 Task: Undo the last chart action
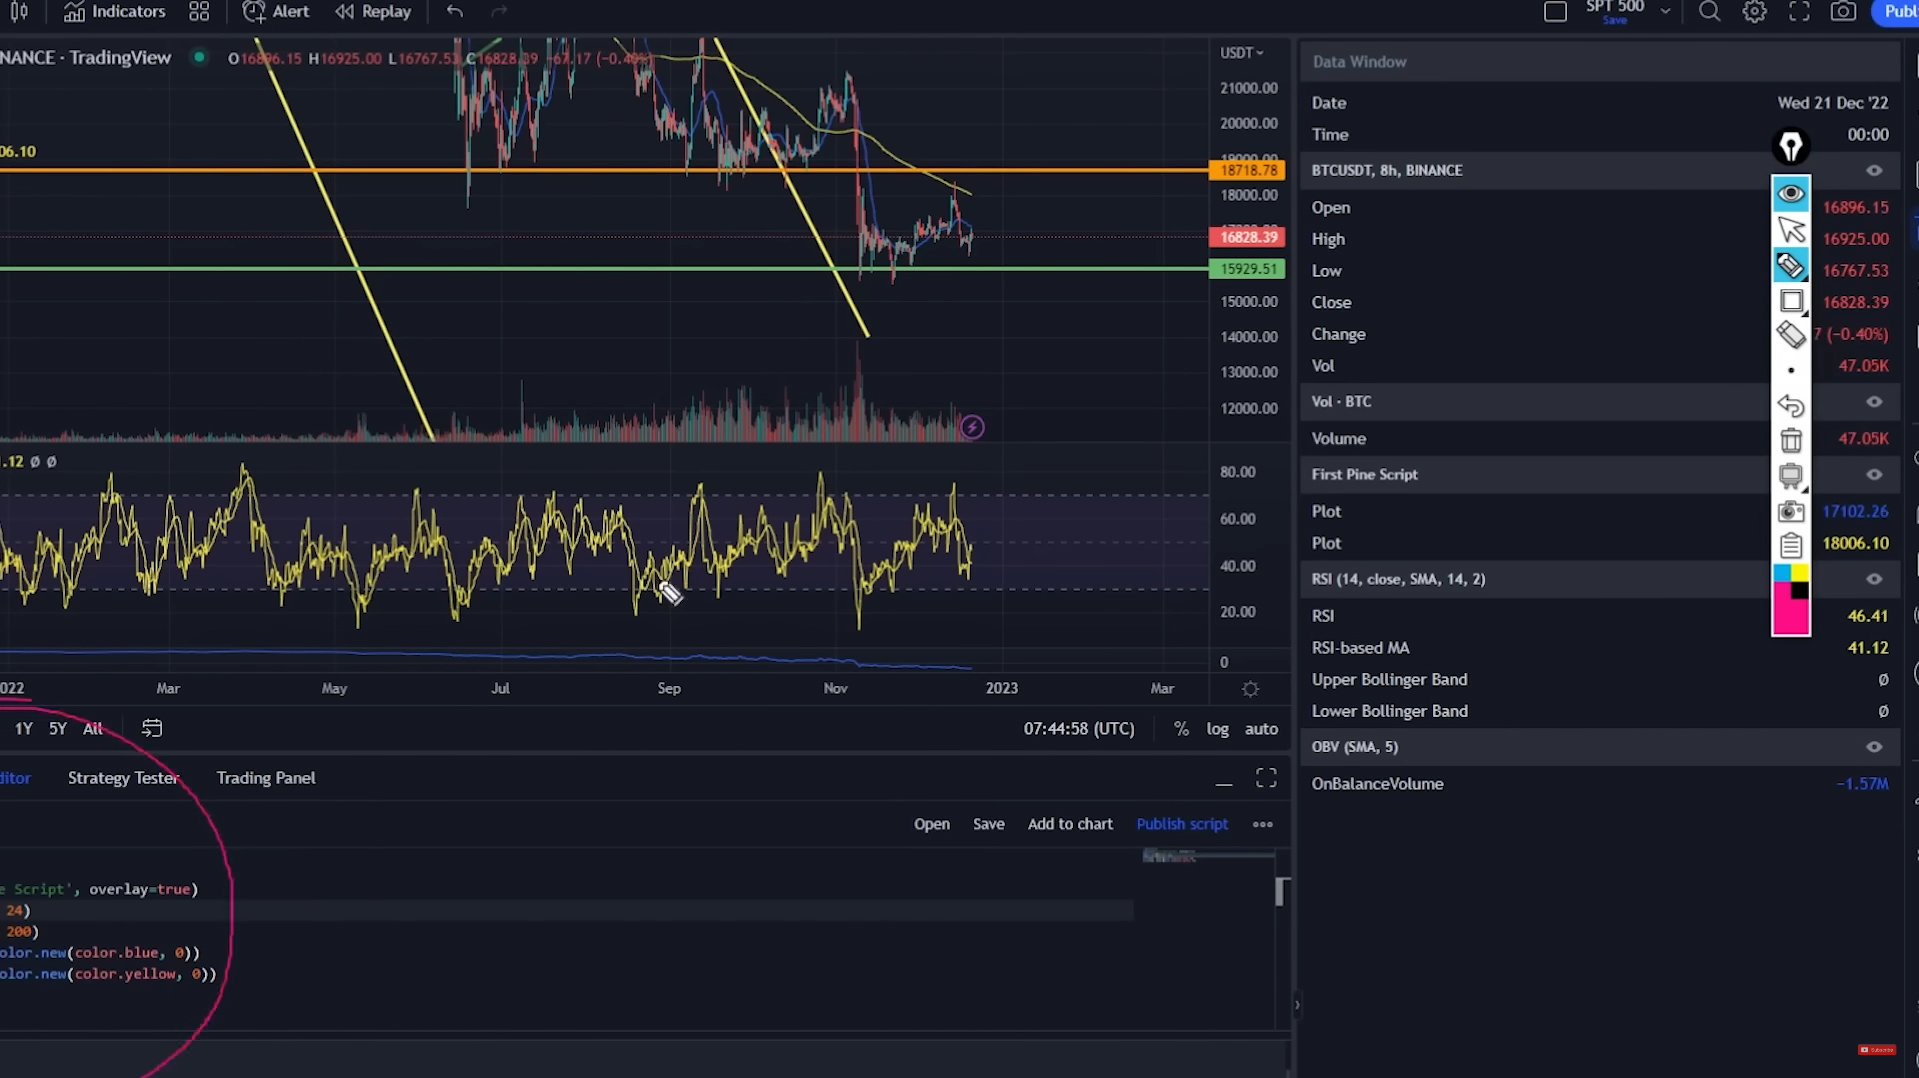click(455, 12)
